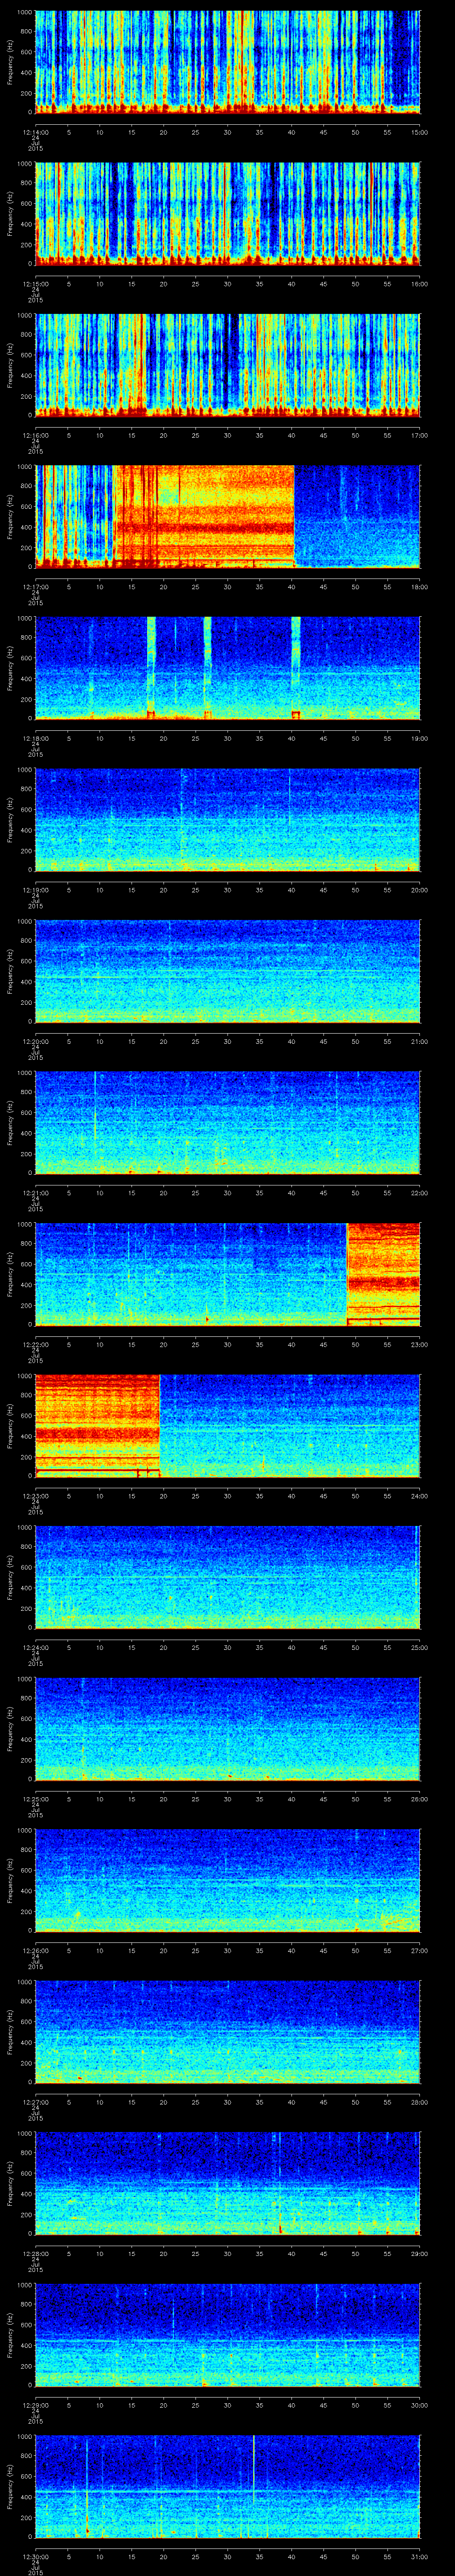Click the 12:23:00 time label
This screenshot has width=455, height=2576.
(36, 1496)
